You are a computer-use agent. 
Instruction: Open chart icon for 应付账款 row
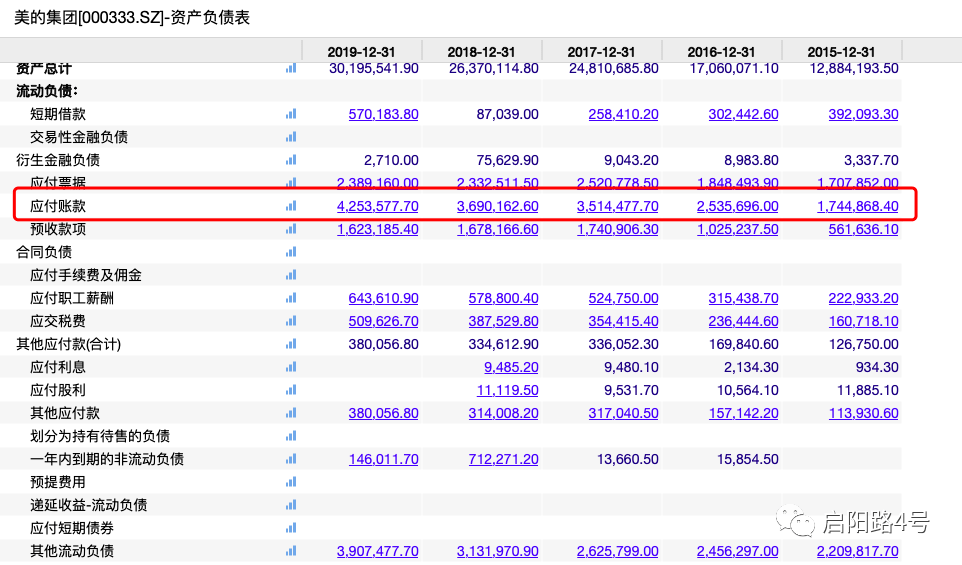click(x=291, y=206)
